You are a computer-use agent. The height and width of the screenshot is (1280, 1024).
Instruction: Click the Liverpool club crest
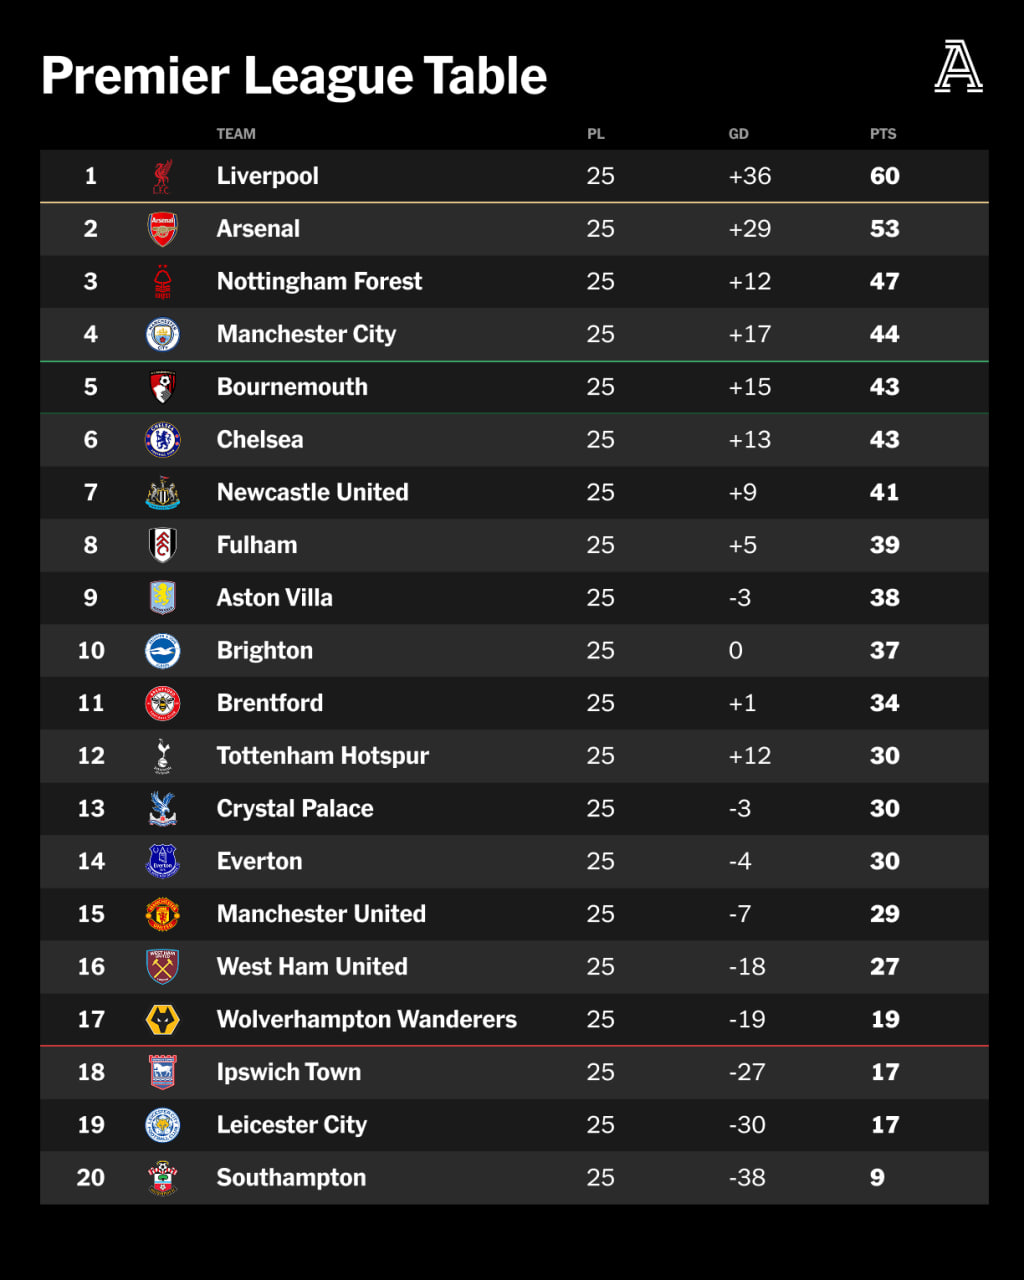(162, 176)
